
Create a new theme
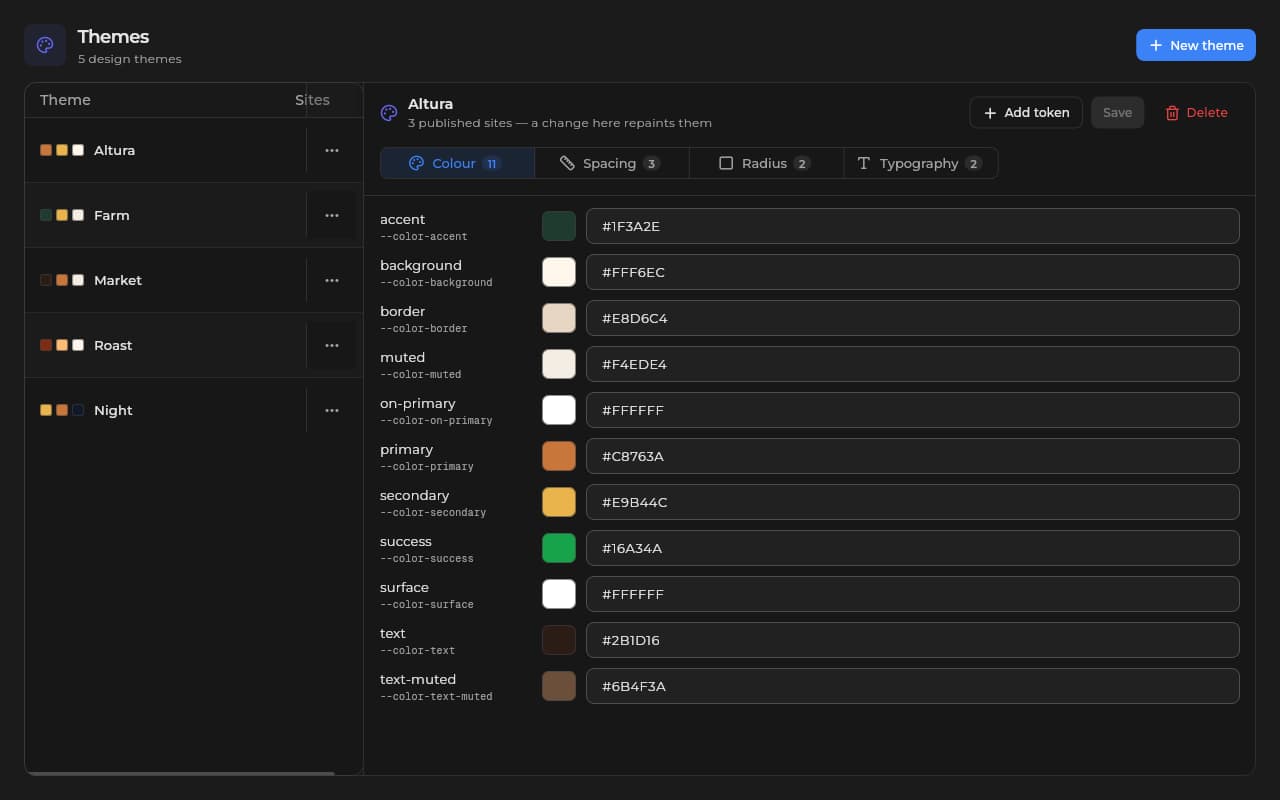click(1196, 45)
